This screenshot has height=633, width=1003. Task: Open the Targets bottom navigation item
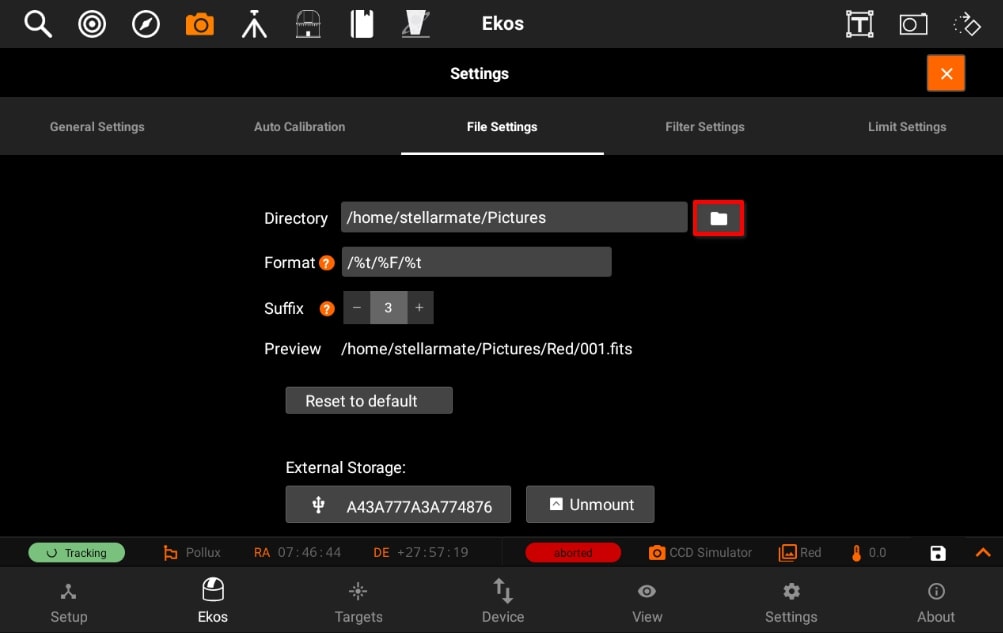(x=358, y=602)
